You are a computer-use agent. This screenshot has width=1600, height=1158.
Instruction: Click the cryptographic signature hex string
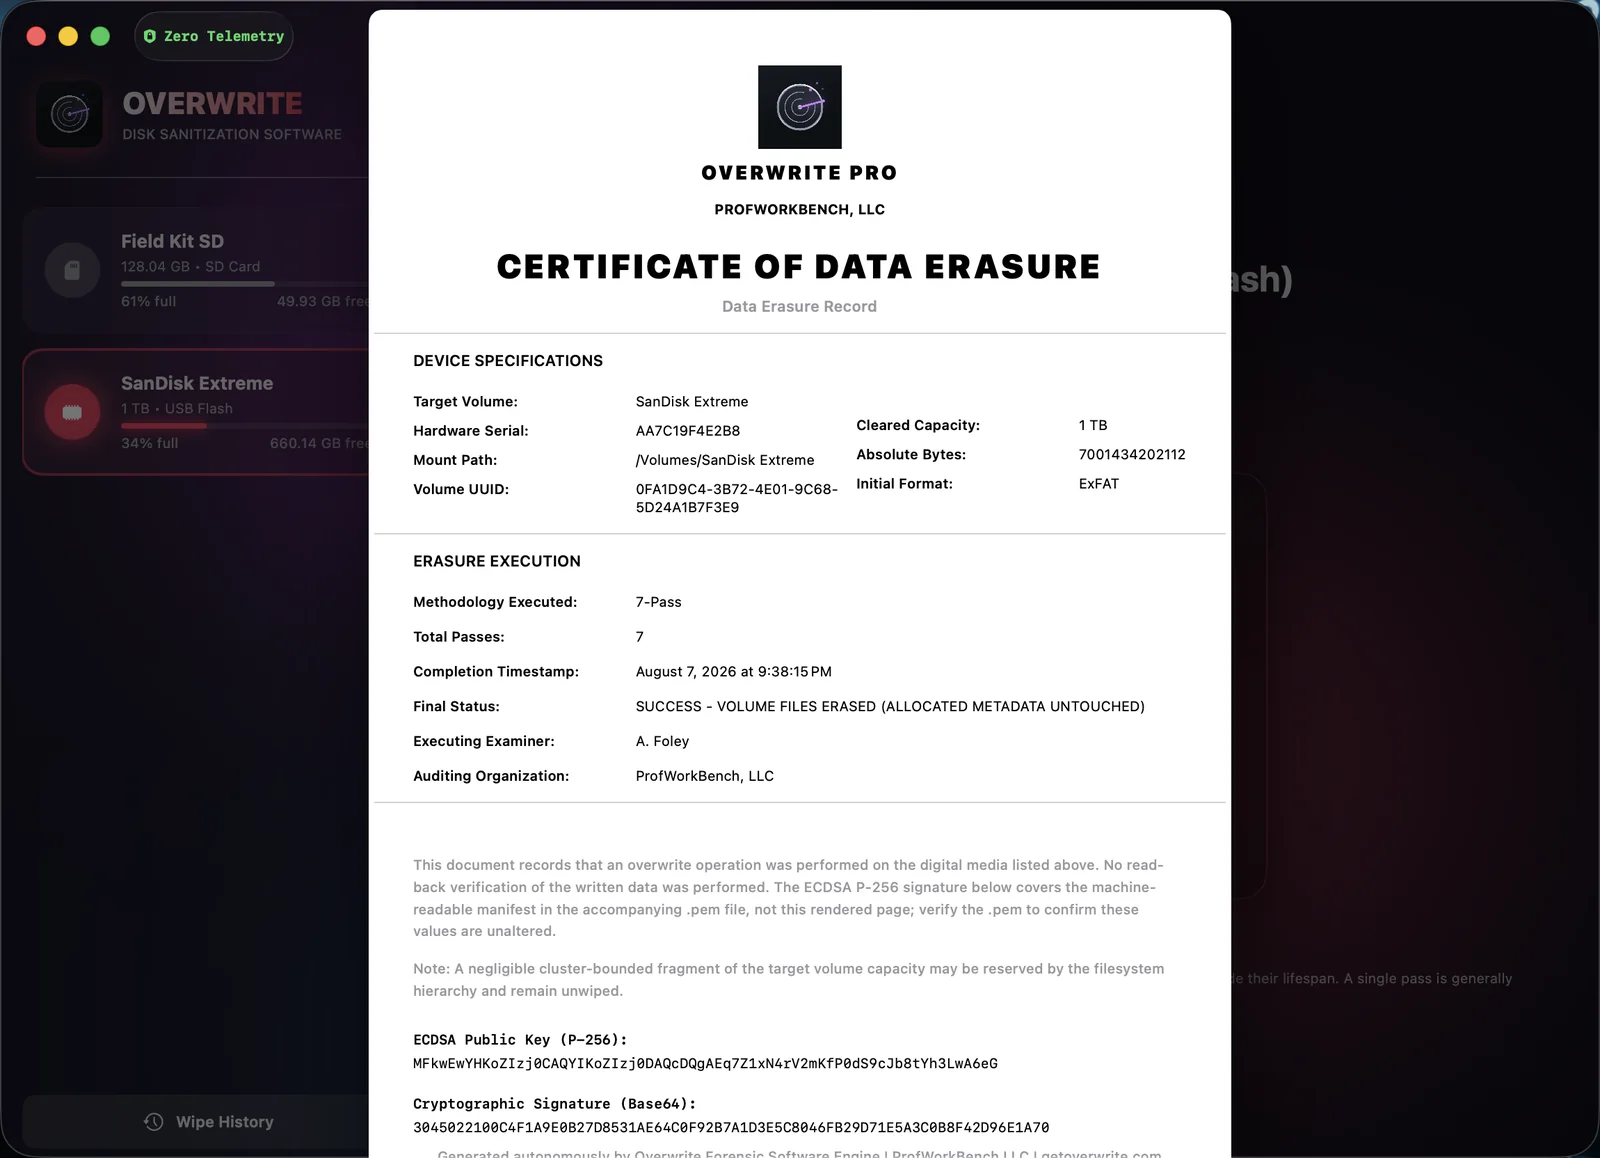(731, 1127)
